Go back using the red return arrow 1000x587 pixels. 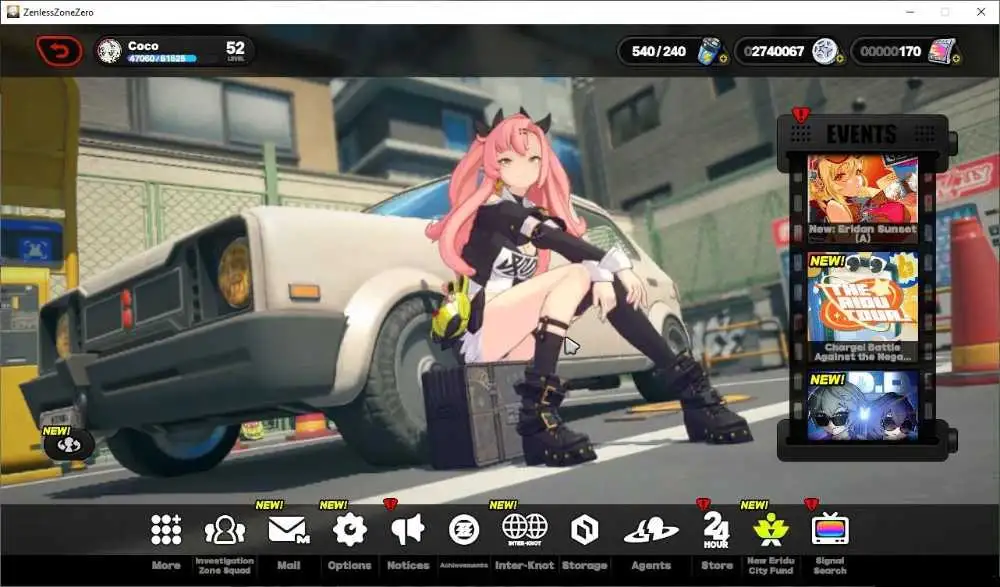59,51
